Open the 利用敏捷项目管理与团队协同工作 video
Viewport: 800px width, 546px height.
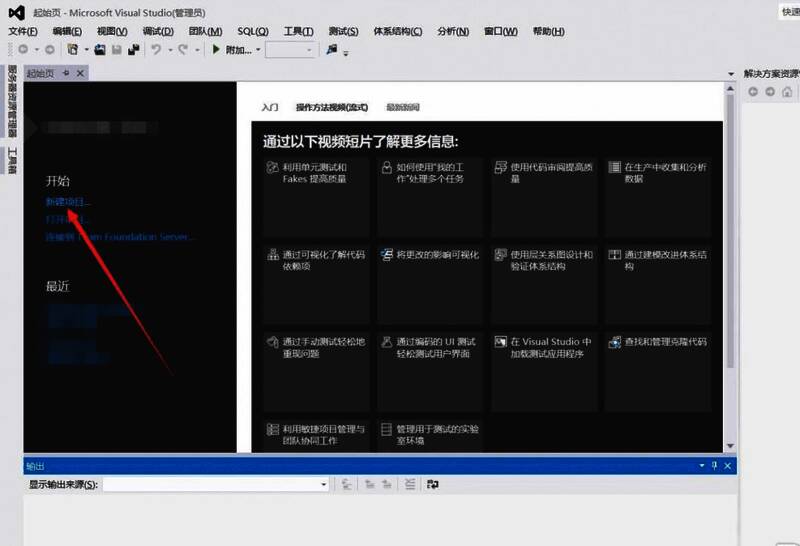click(x=316, y=436)
